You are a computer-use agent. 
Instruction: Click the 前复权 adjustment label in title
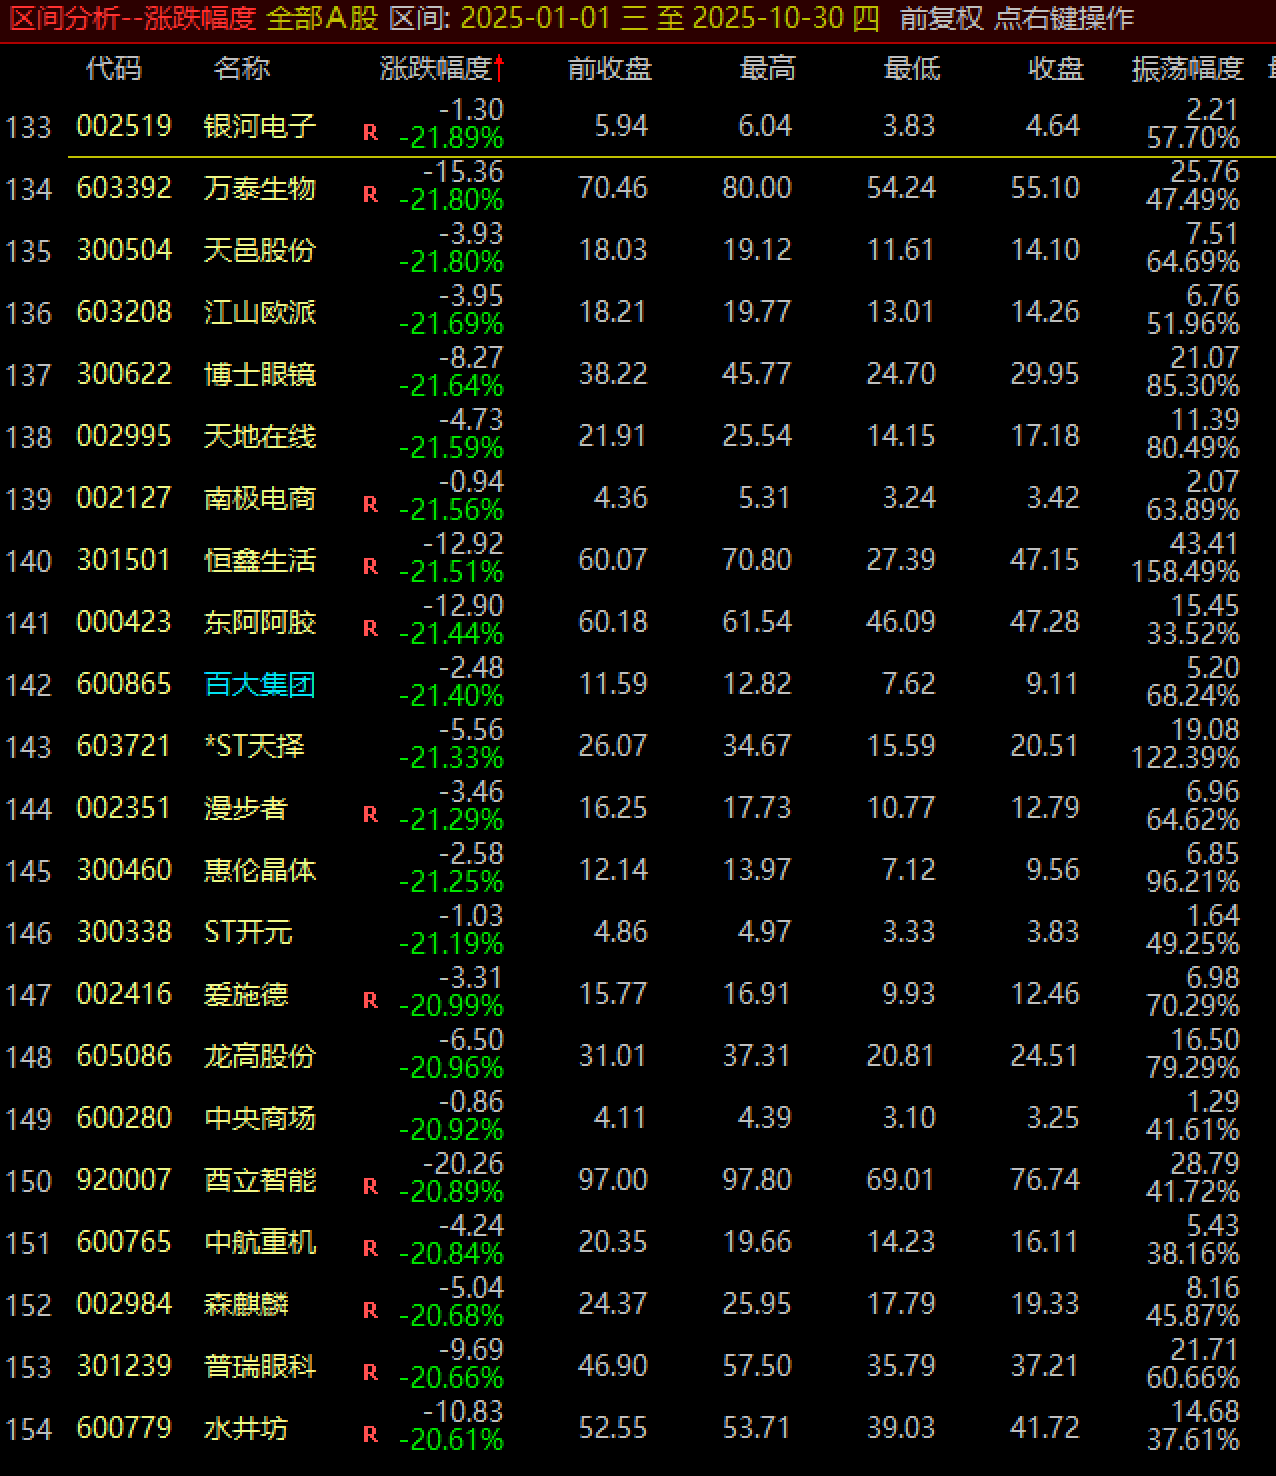tap(940, 18)
